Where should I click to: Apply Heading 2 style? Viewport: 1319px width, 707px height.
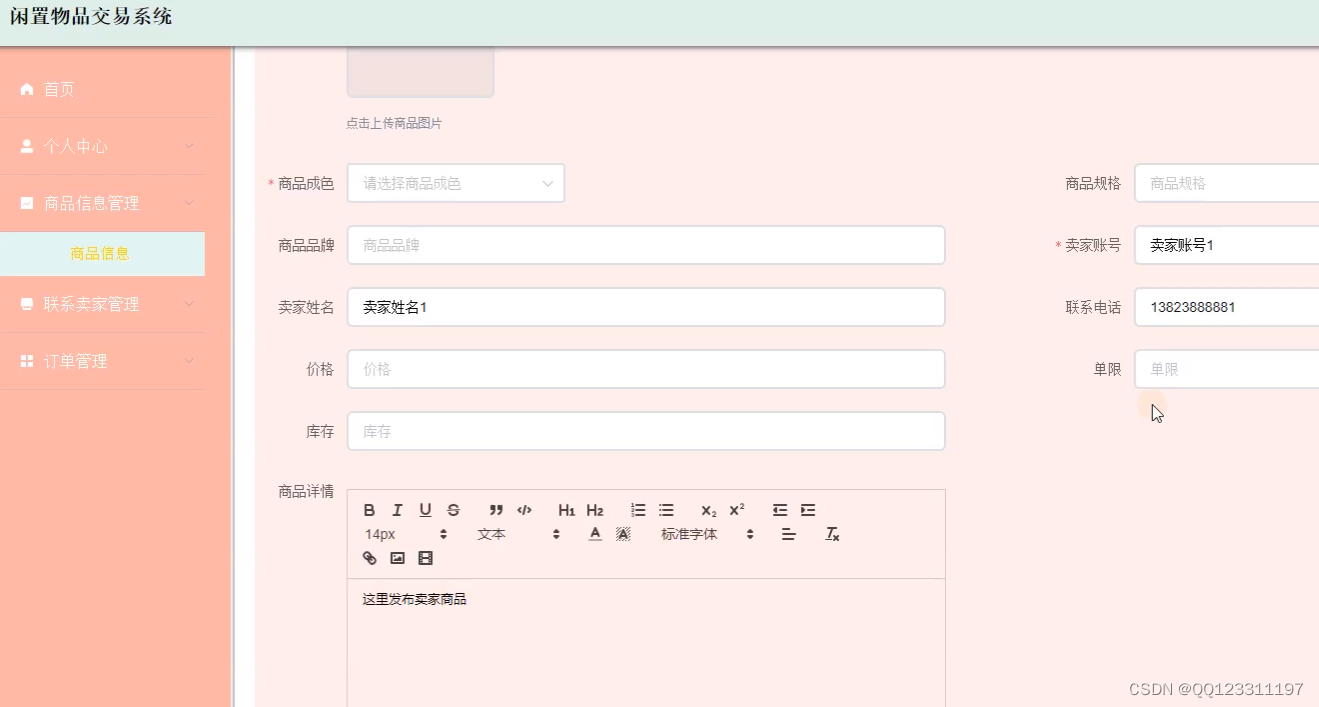pyautogui.click(x=595, y=510)
